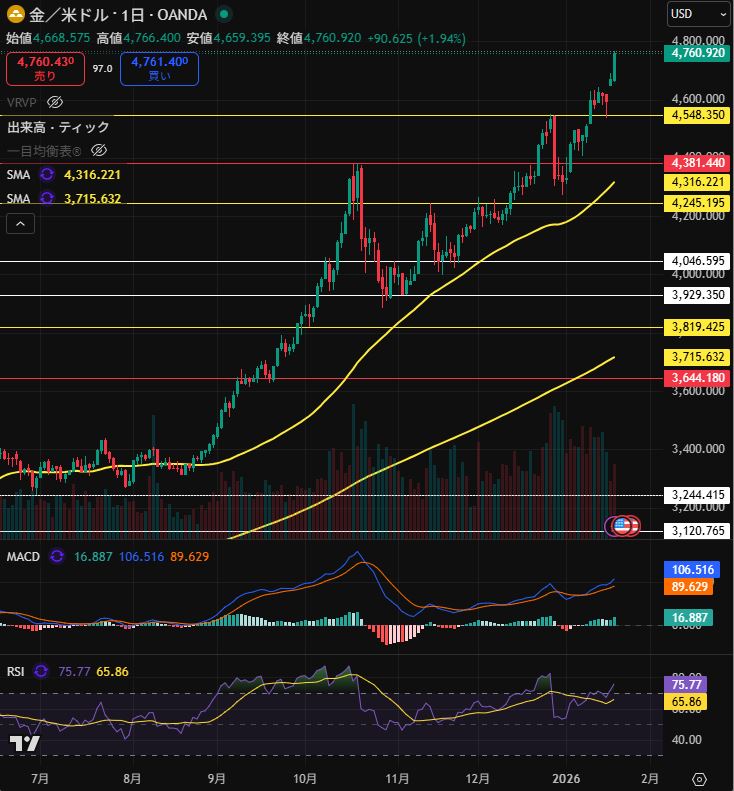Toggle visibility of the Ichimoku (一目均衡表) indicator
Screen dimensions: 734x791
[x=98, y=150]
